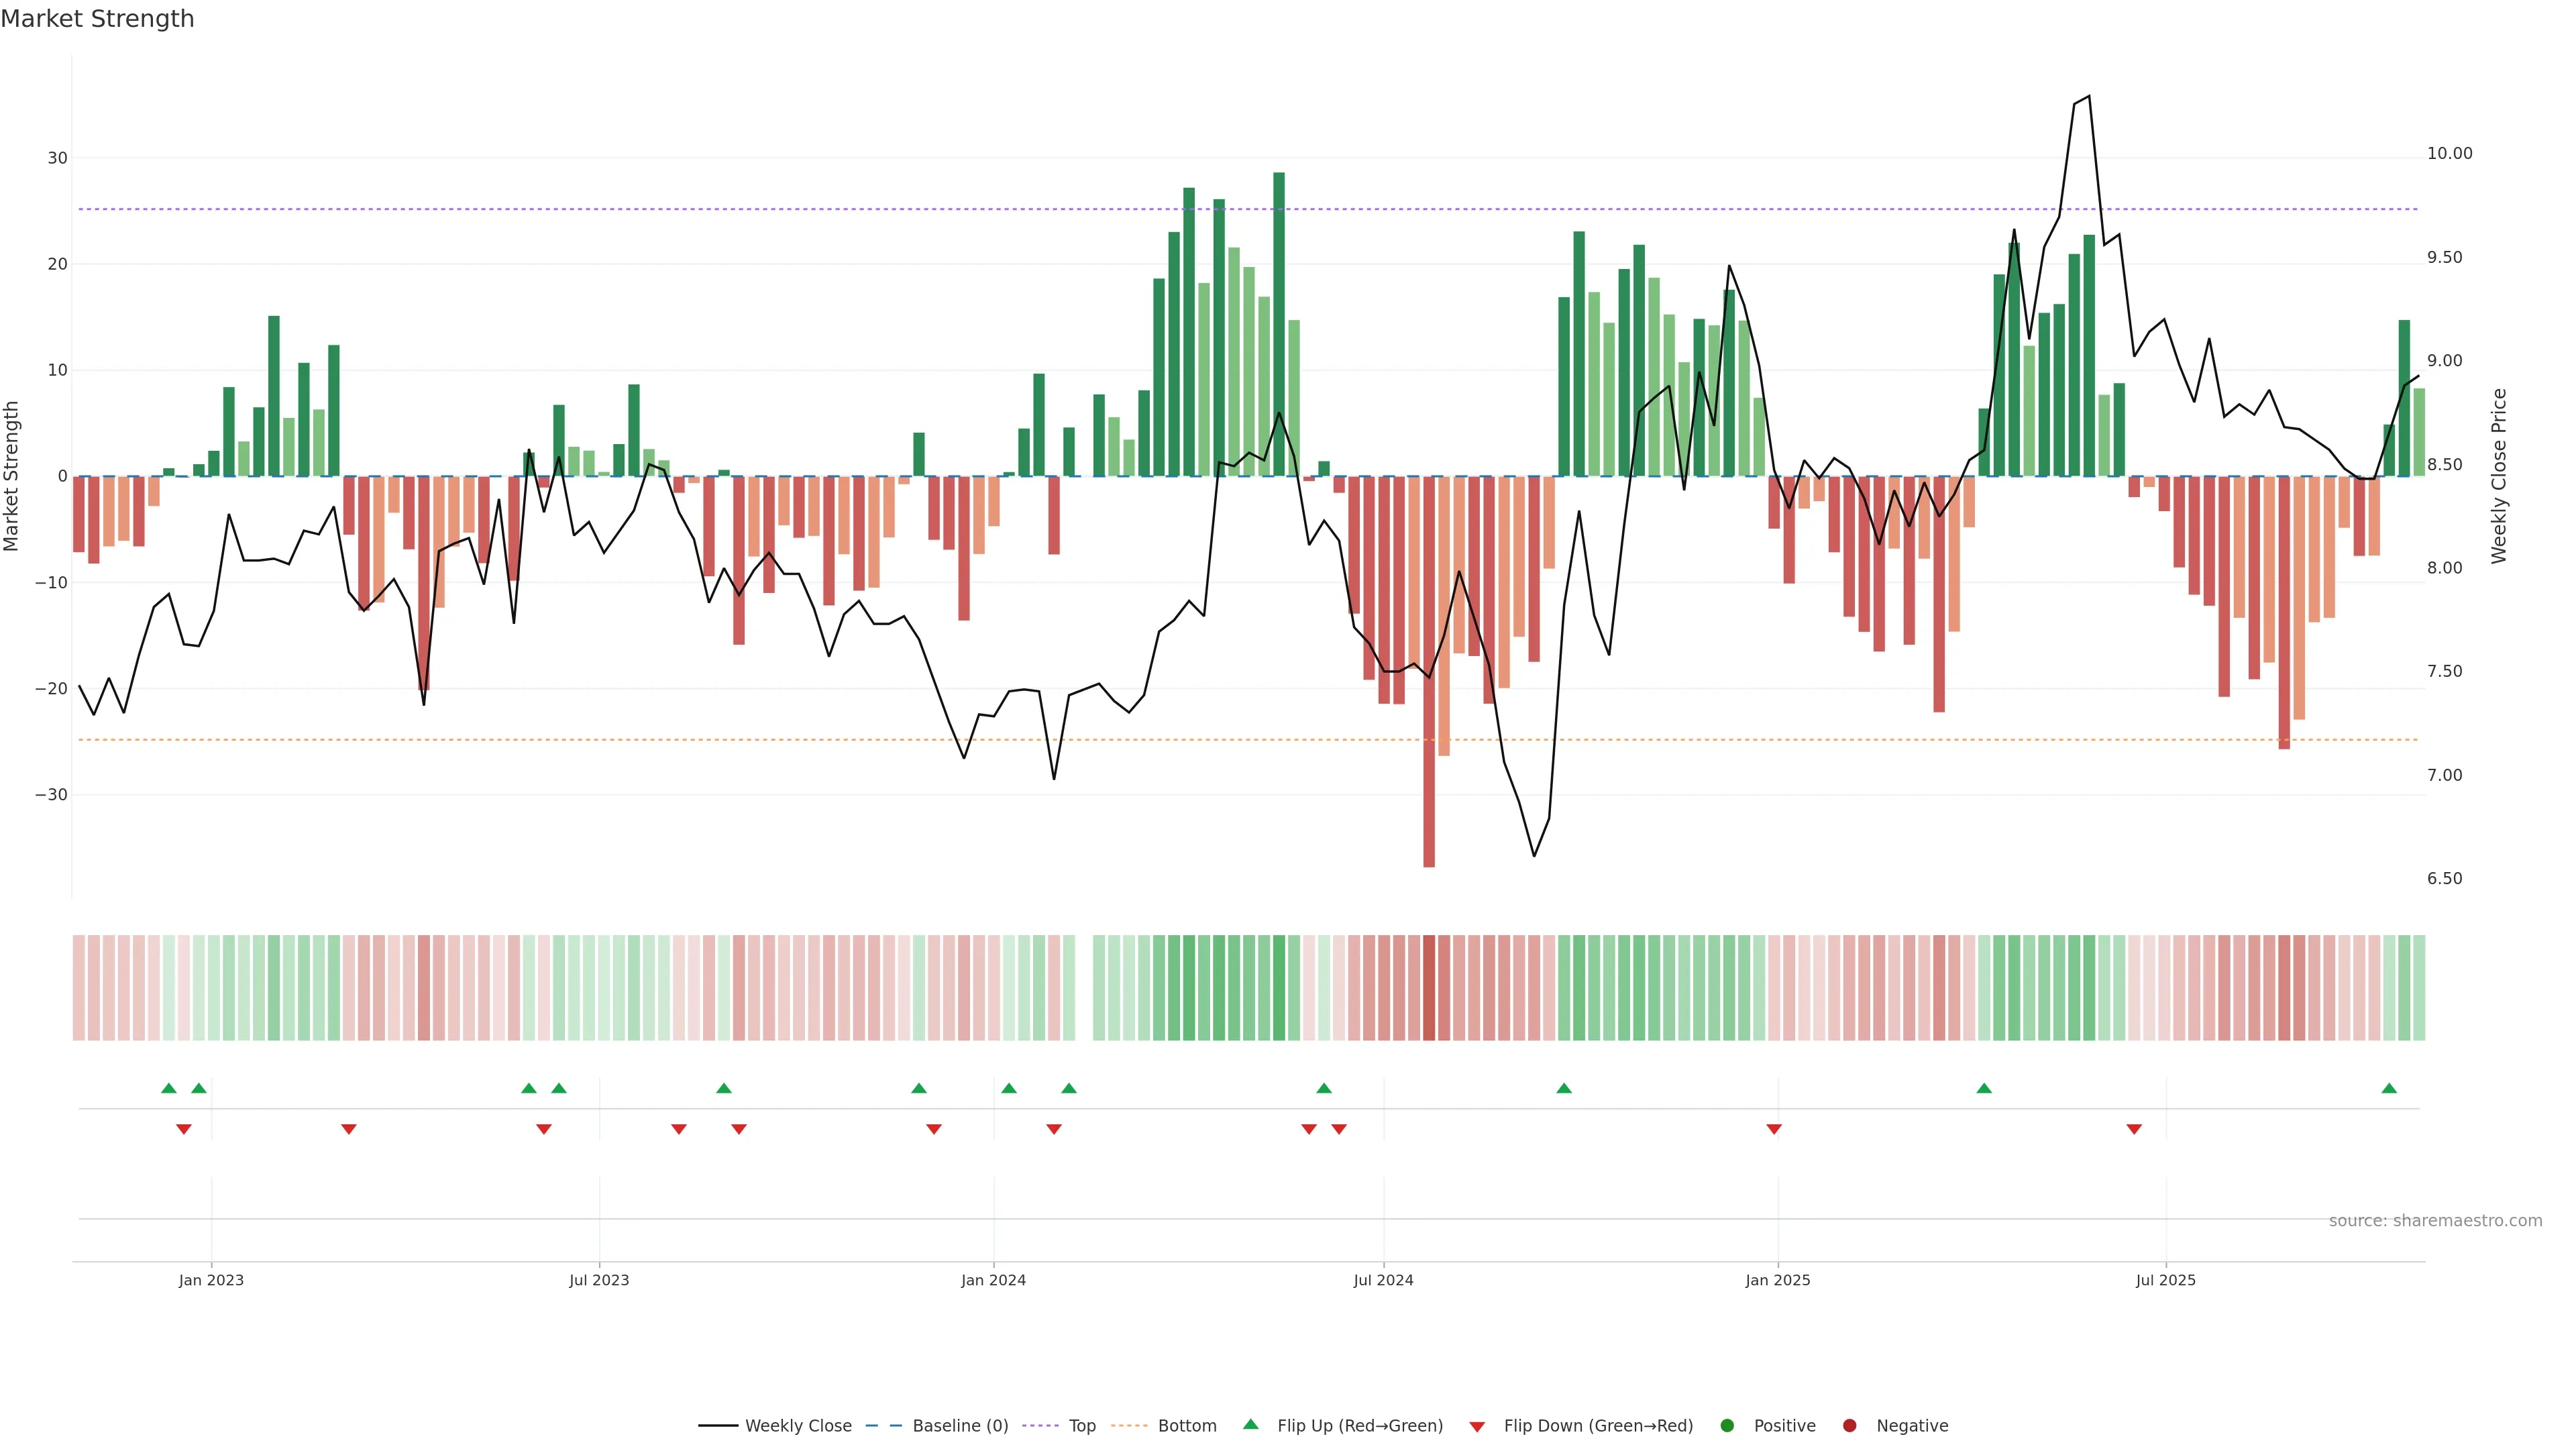Click the Jan 2024 x-axis label
The width and height of the screenshot is (2576, 1449).
pos(993,1280)
